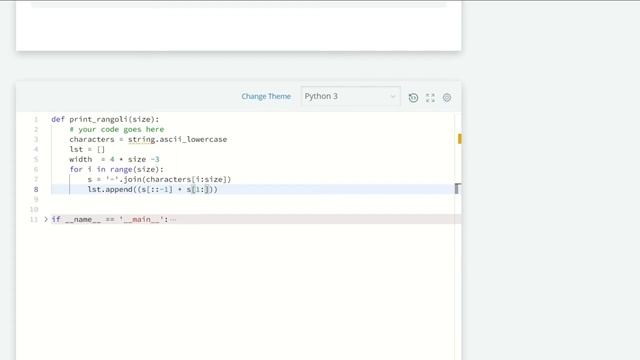Click the comment your code goes here
This screenshot has width=640, height=360.
coord(116,129)
